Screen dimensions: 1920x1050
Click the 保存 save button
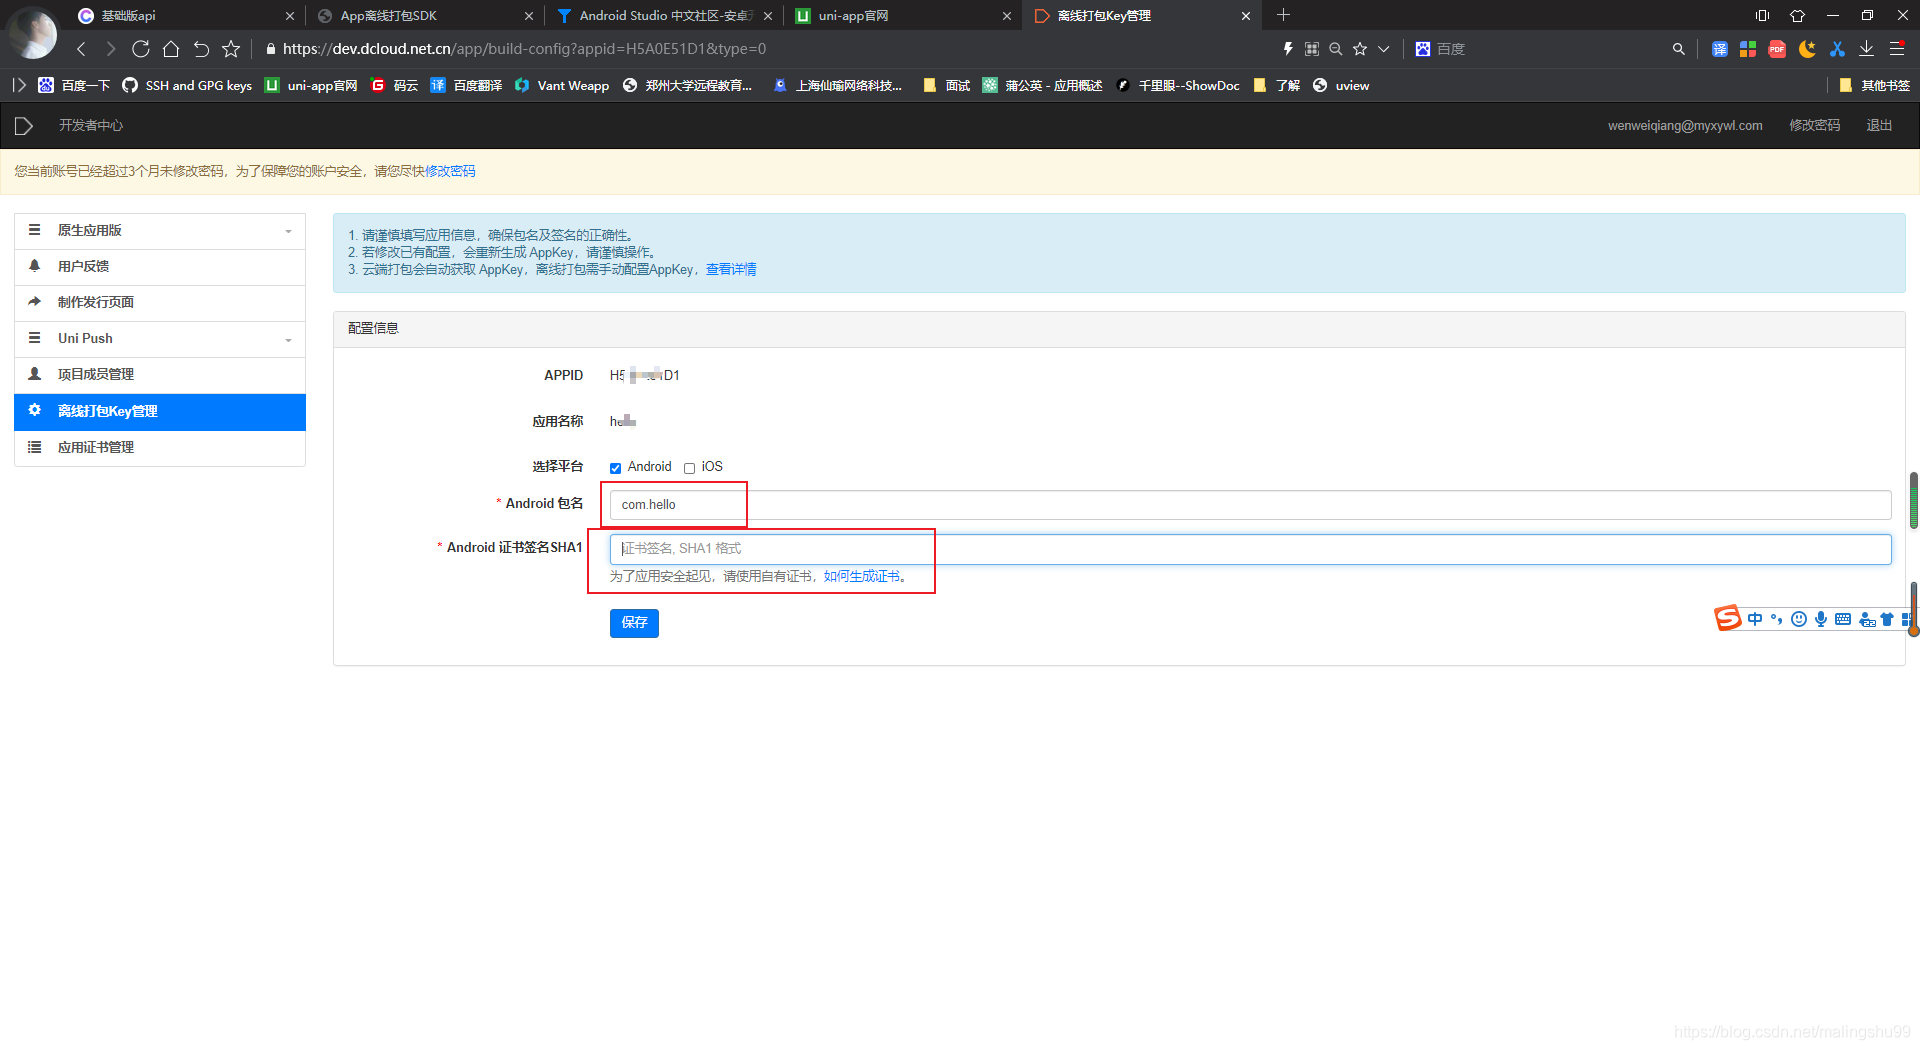pyautogui.click(x=634, y=623)
